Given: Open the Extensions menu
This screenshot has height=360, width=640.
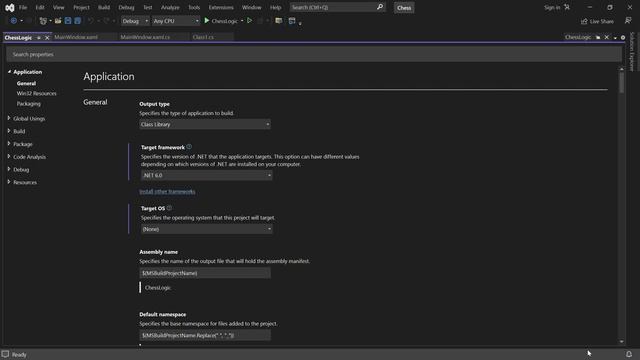Looking at the screenshot, I should click(x=221, y=7).
